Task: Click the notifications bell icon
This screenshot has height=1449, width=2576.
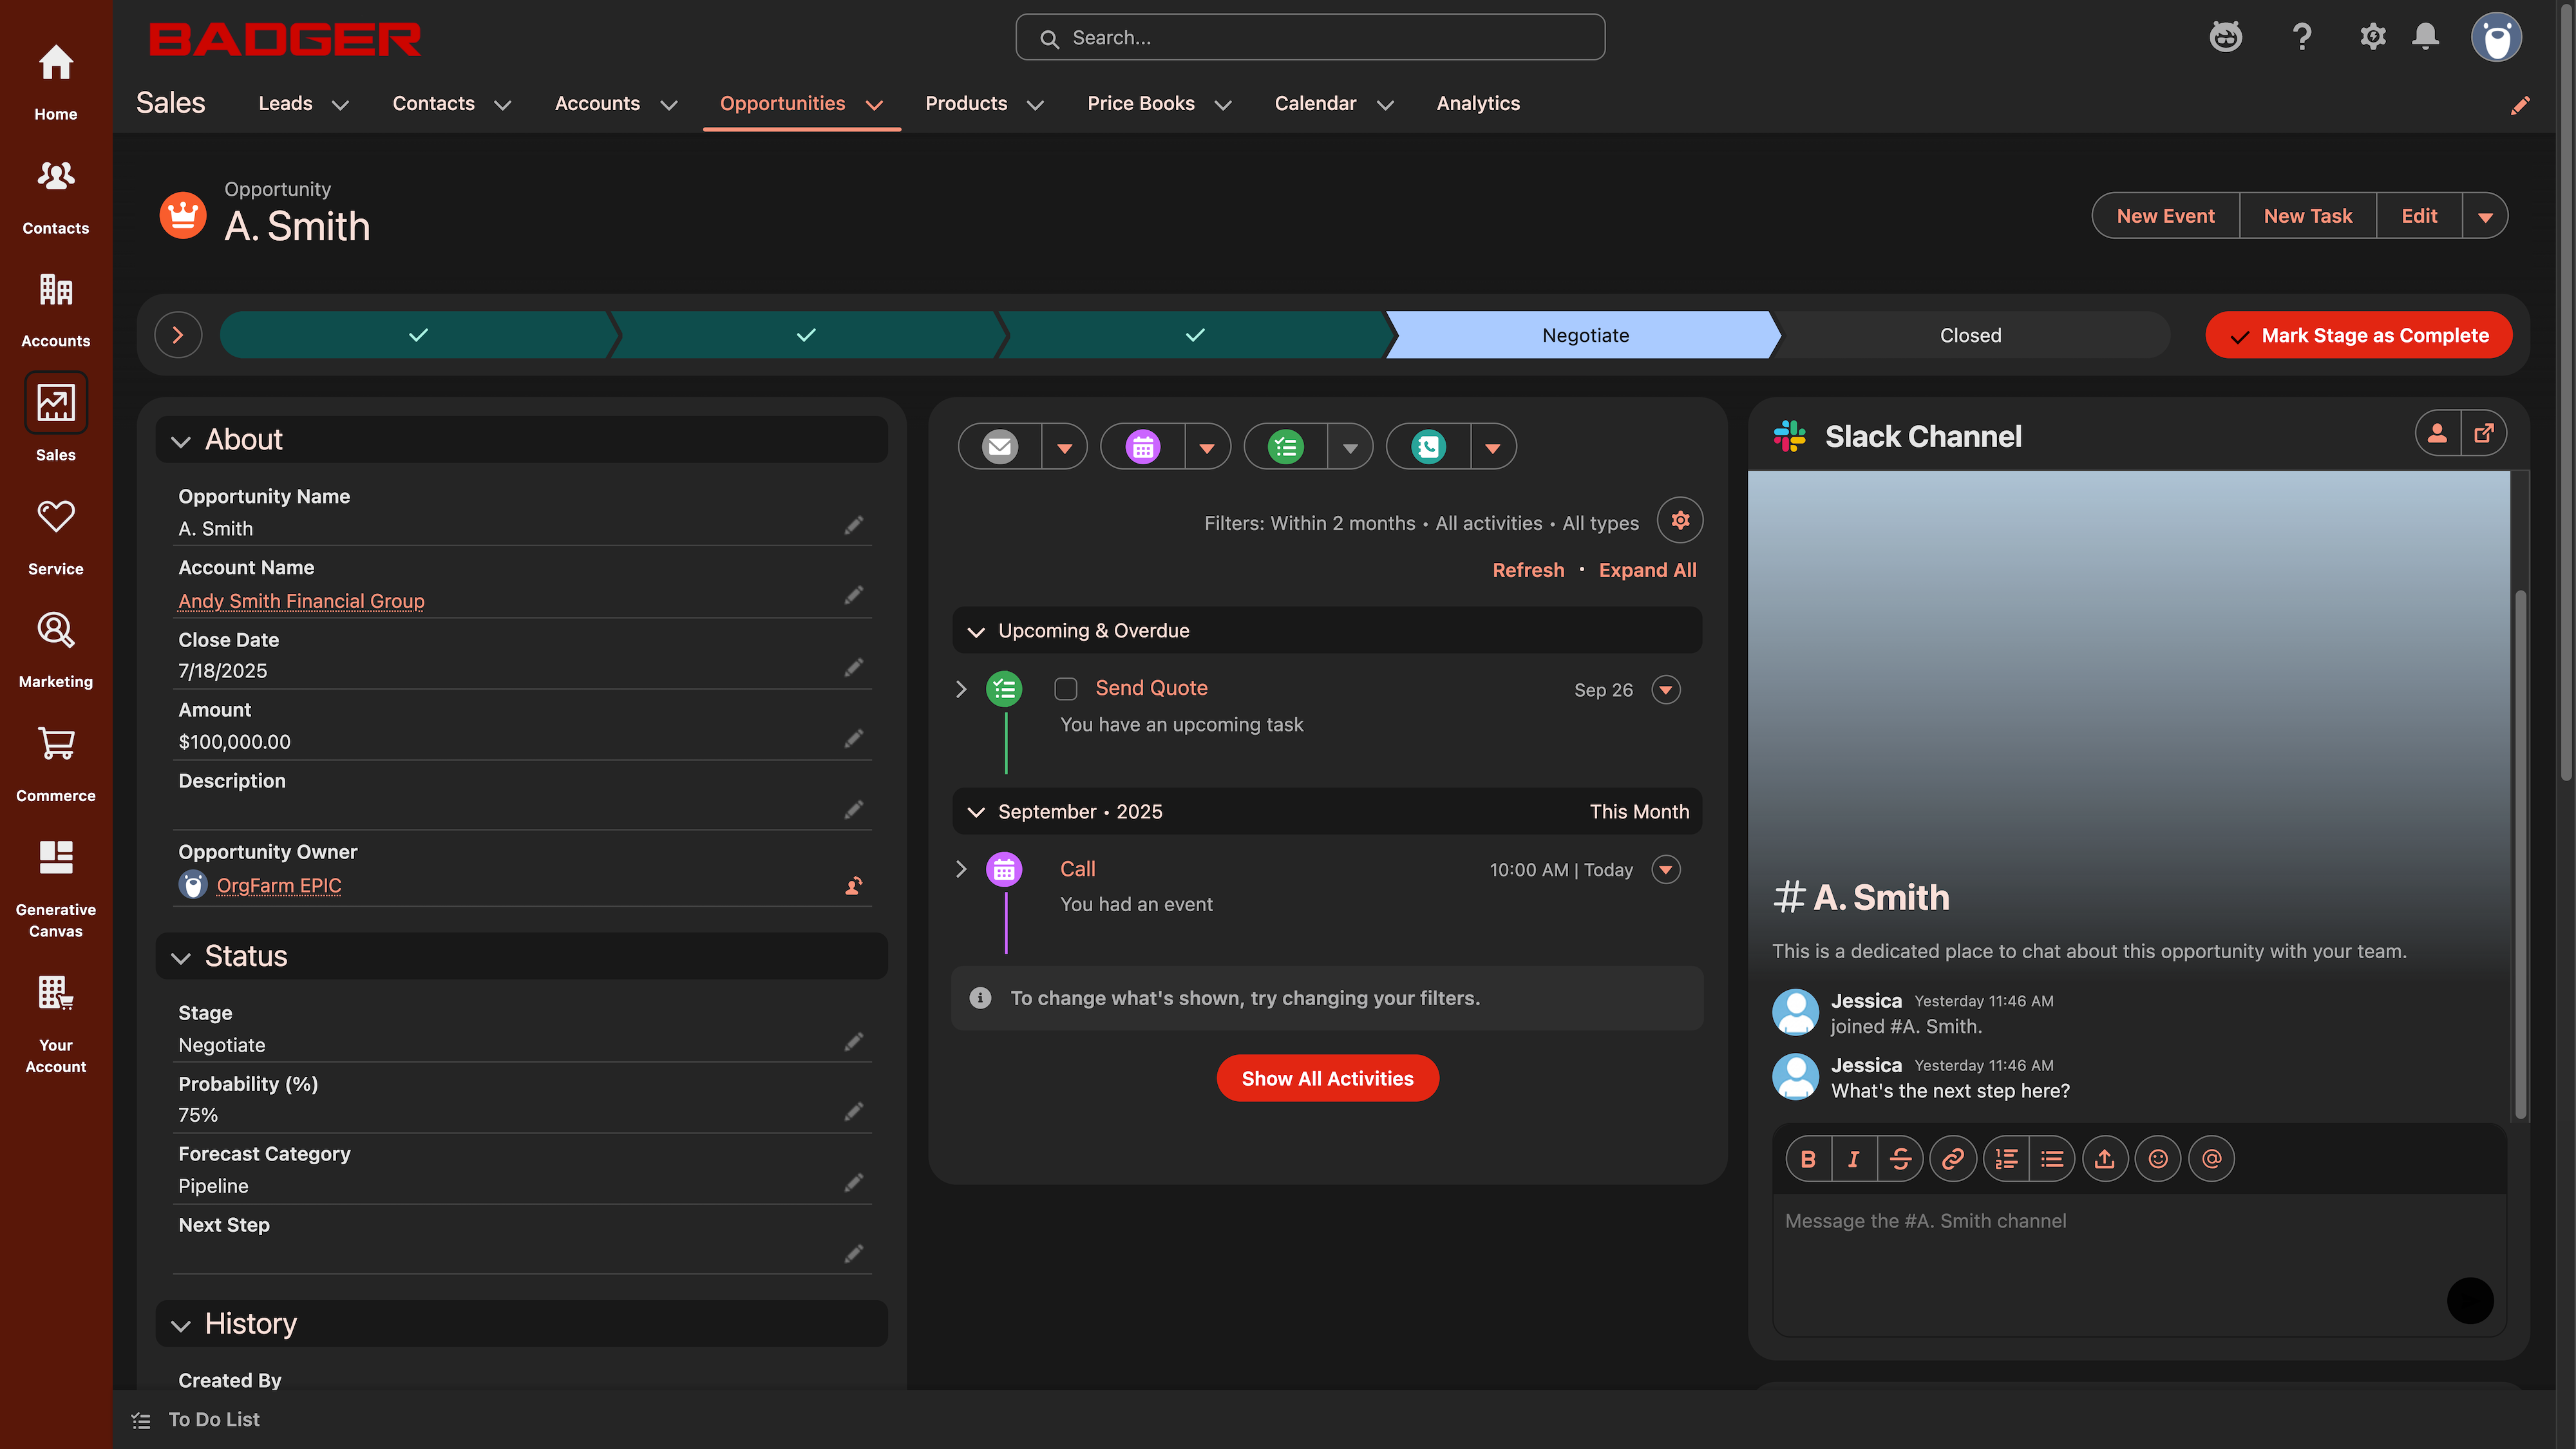Action: coord(2425,37)
